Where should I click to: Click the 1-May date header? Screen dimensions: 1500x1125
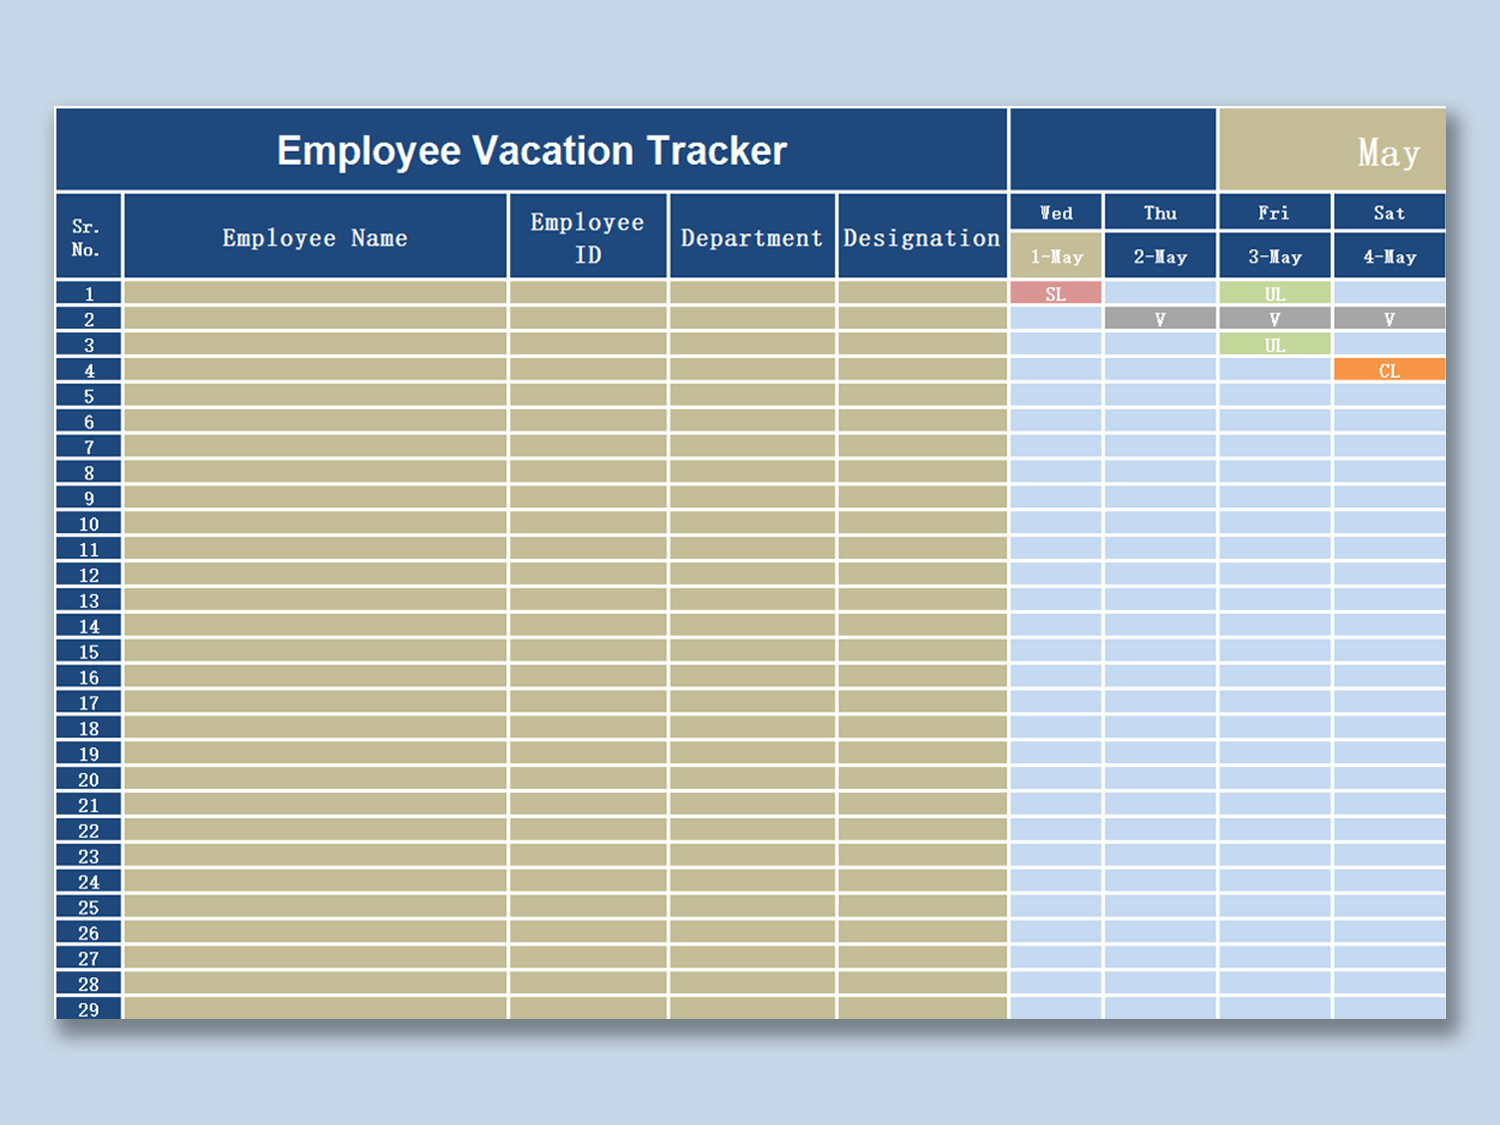click(1055, 256)
